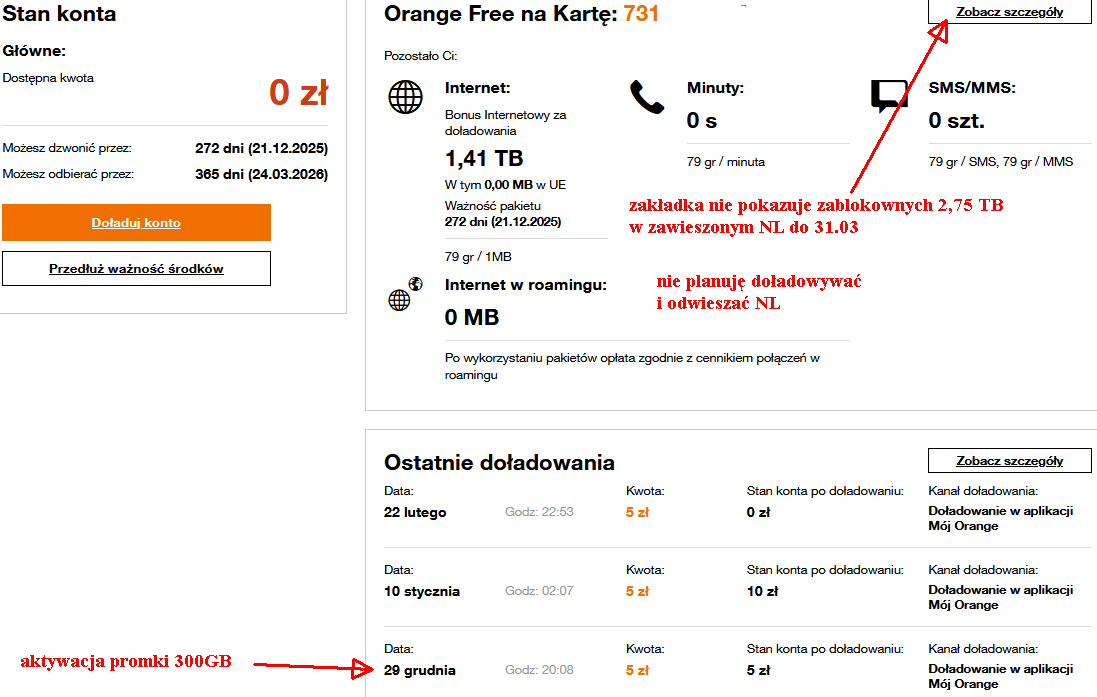Open Zobacz szczegóły for Orange Free package
Viewport: 1097px width, 697px height.
[x=1010, y=12]
